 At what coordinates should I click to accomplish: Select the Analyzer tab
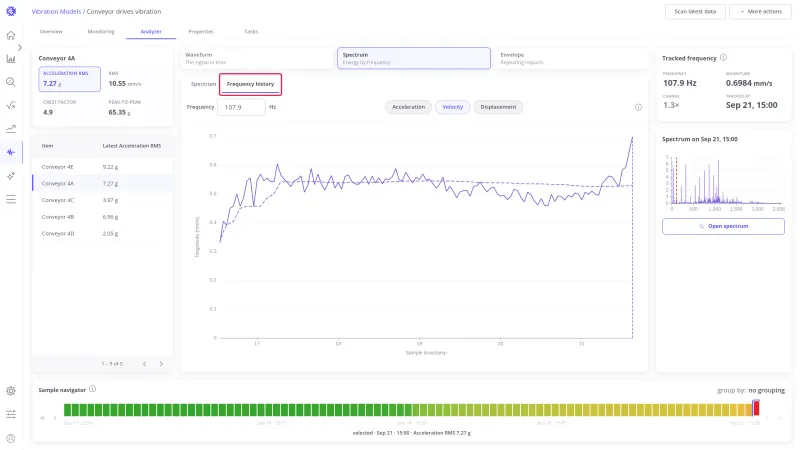click(x=151, y=32)
